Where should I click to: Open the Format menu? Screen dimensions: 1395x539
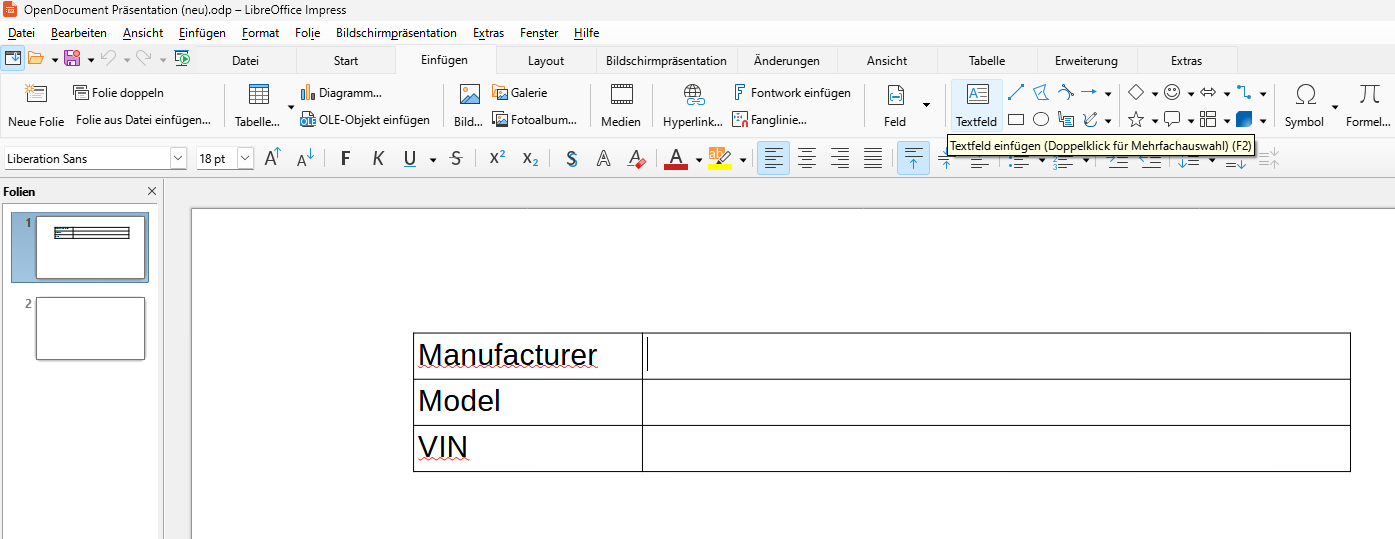coord(260,33)
